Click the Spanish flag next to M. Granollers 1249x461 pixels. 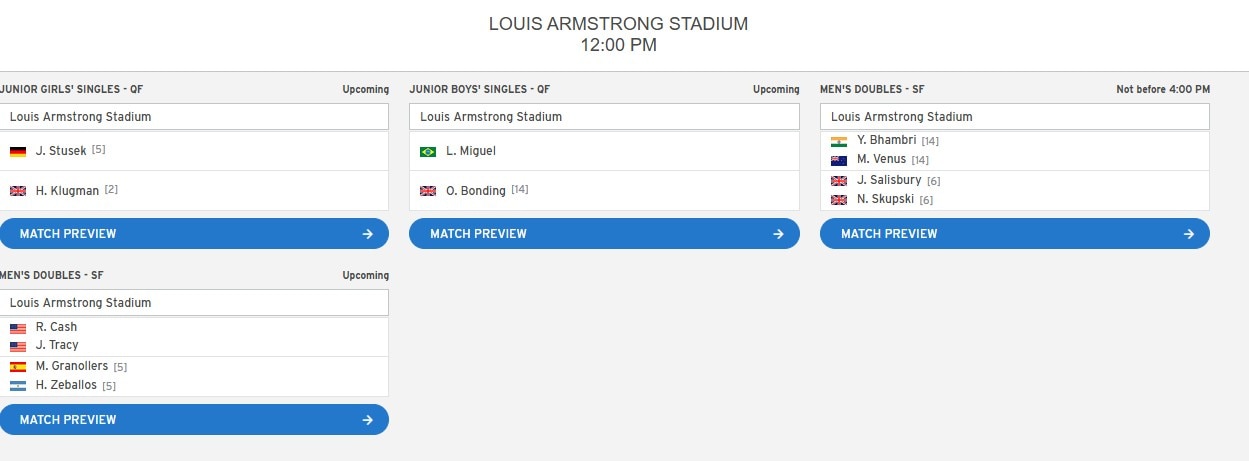coord(18,367)
